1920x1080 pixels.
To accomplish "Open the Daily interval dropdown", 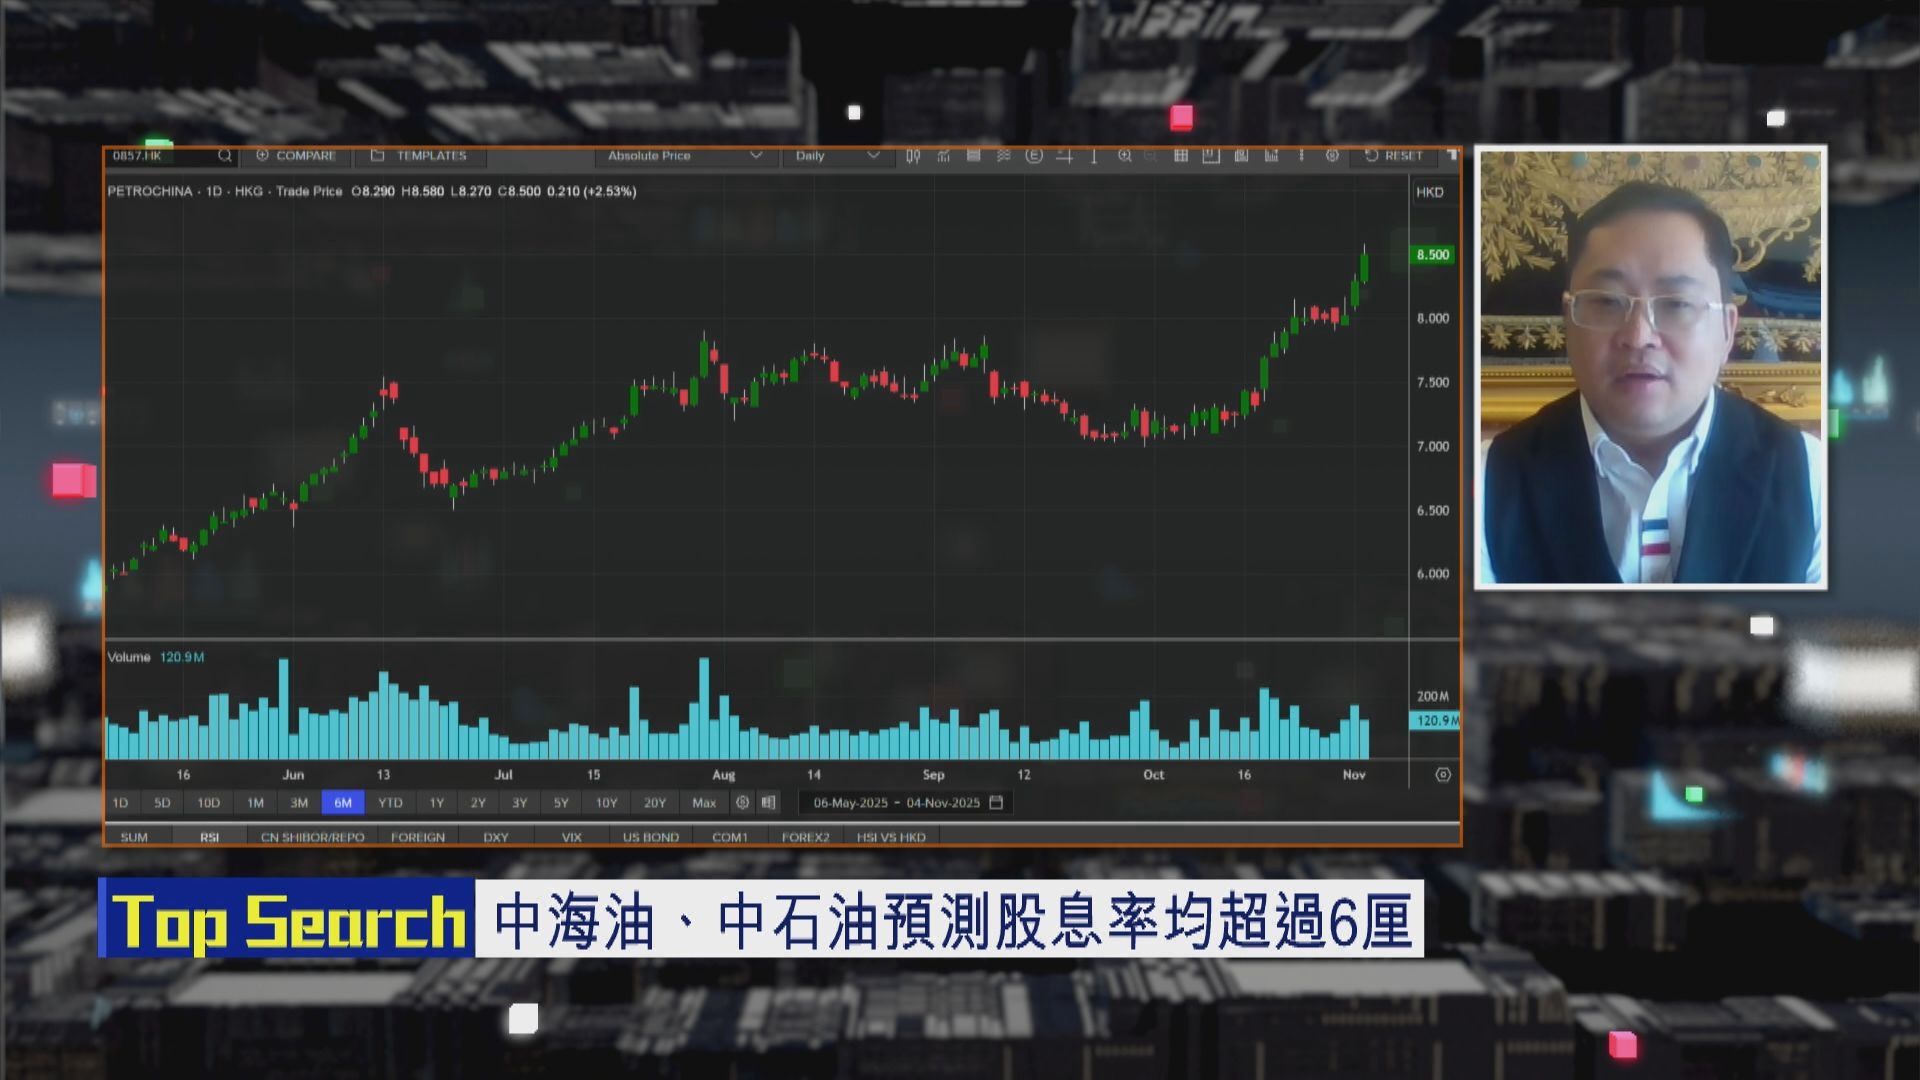I will pyautogui.click(x=836, y=156).
